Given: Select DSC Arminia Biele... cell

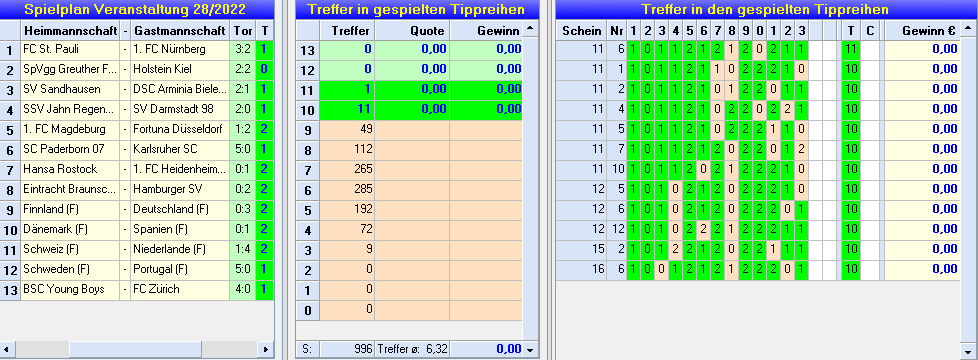Looking at the screenshot, I should (x=180, y=89).
